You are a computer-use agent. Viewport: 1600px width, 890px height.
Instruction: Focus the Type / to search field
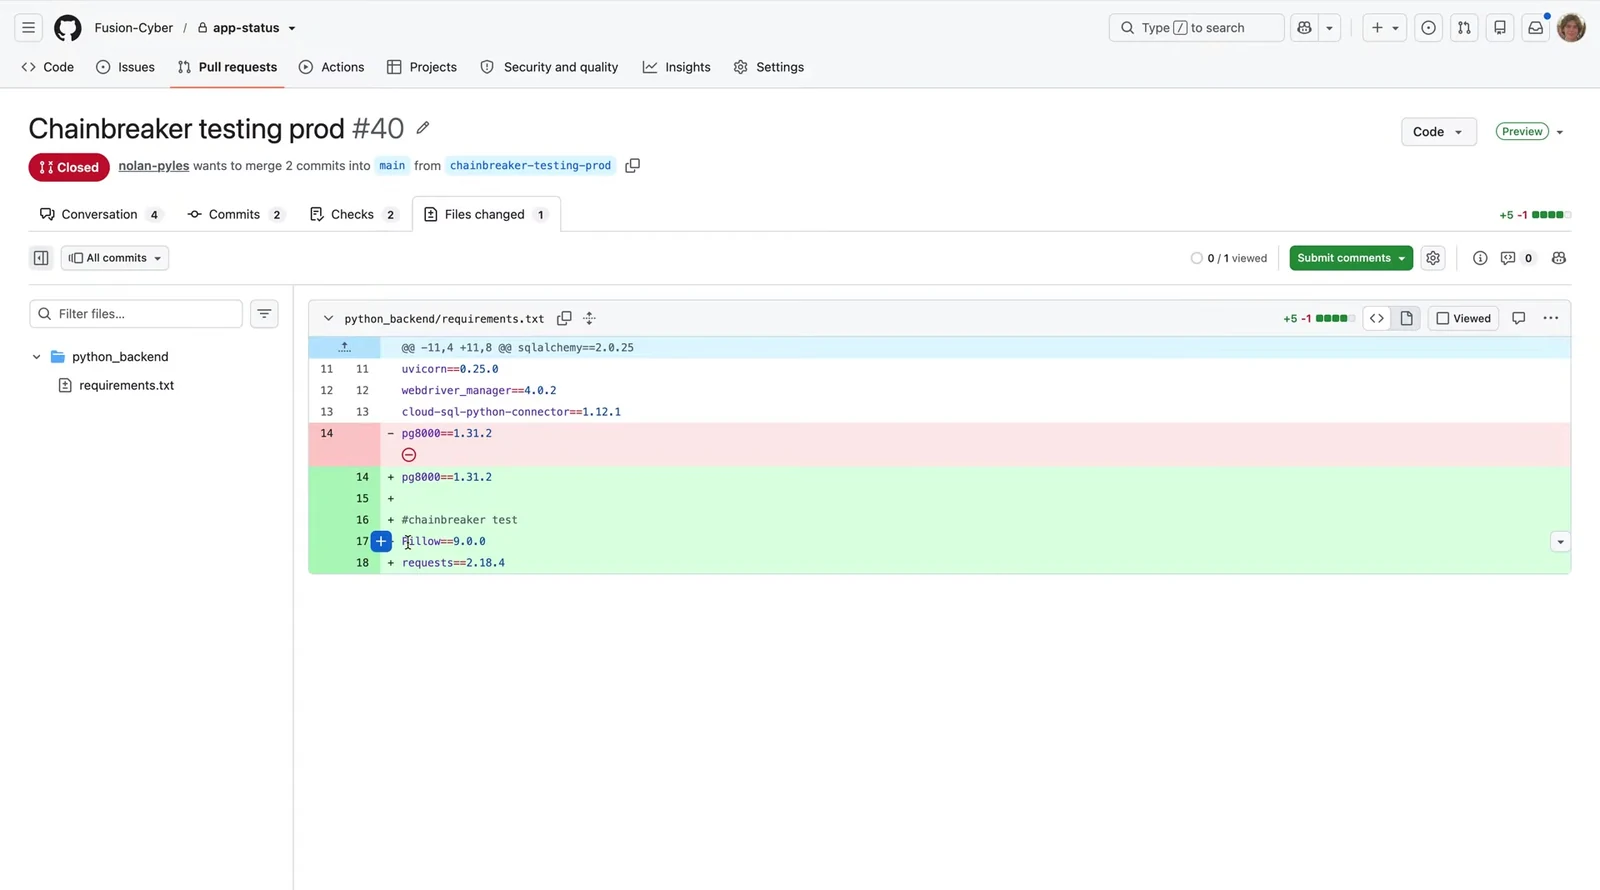(x=1196, y=28)
